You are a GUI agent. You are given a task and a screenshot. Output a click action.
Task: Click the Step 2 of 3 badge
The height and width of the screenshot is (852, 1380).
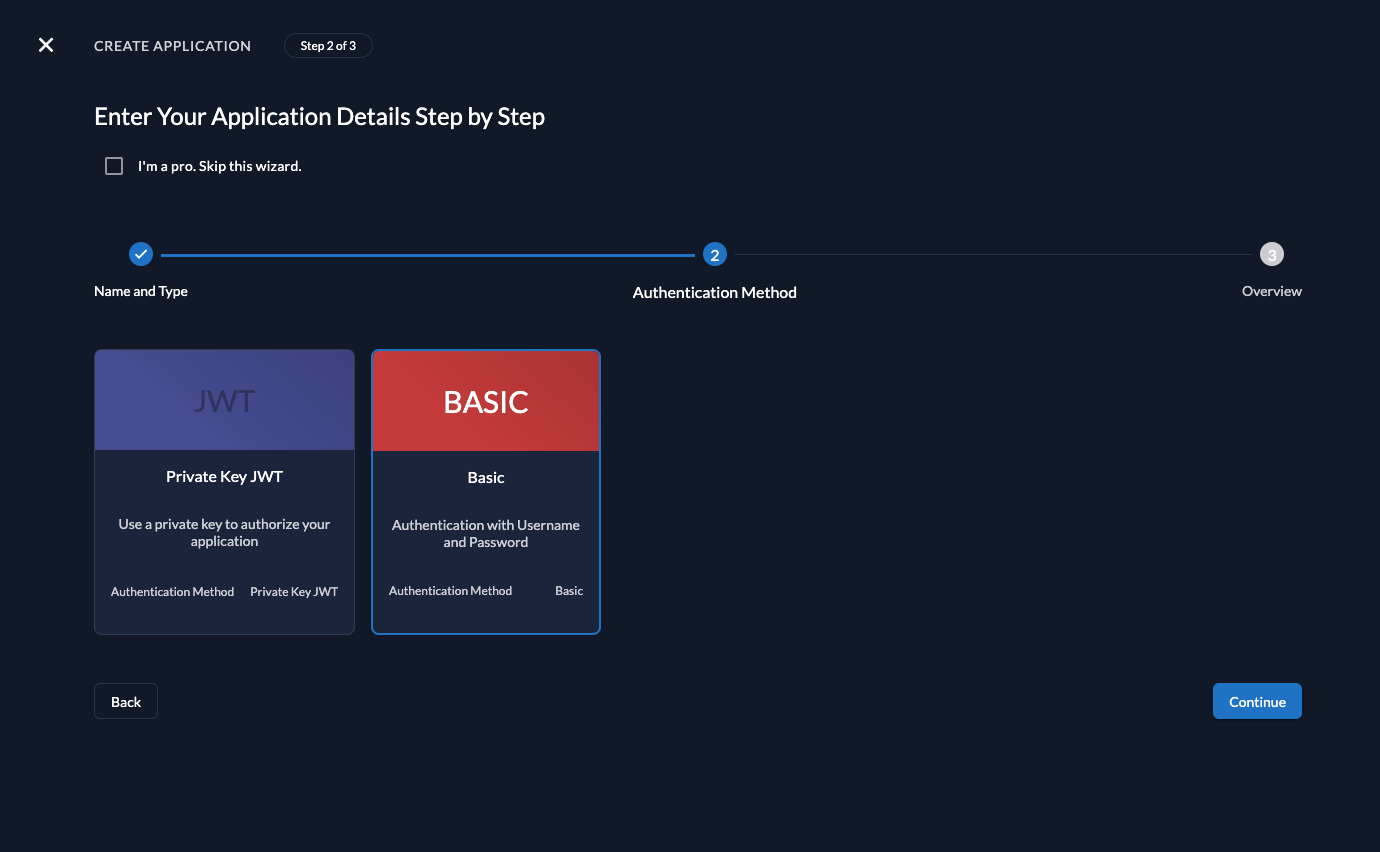point(328,45)
